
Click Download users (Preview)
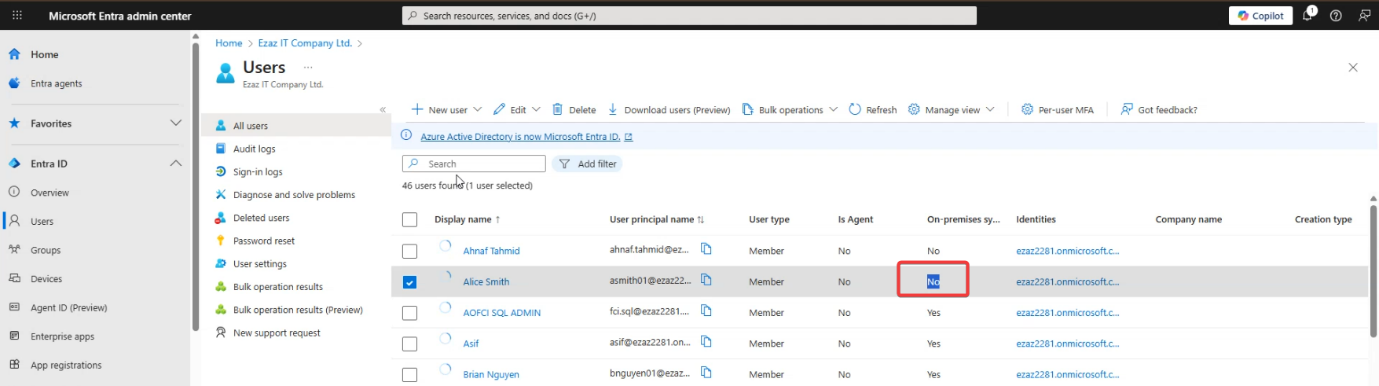[x=669, y=110]
